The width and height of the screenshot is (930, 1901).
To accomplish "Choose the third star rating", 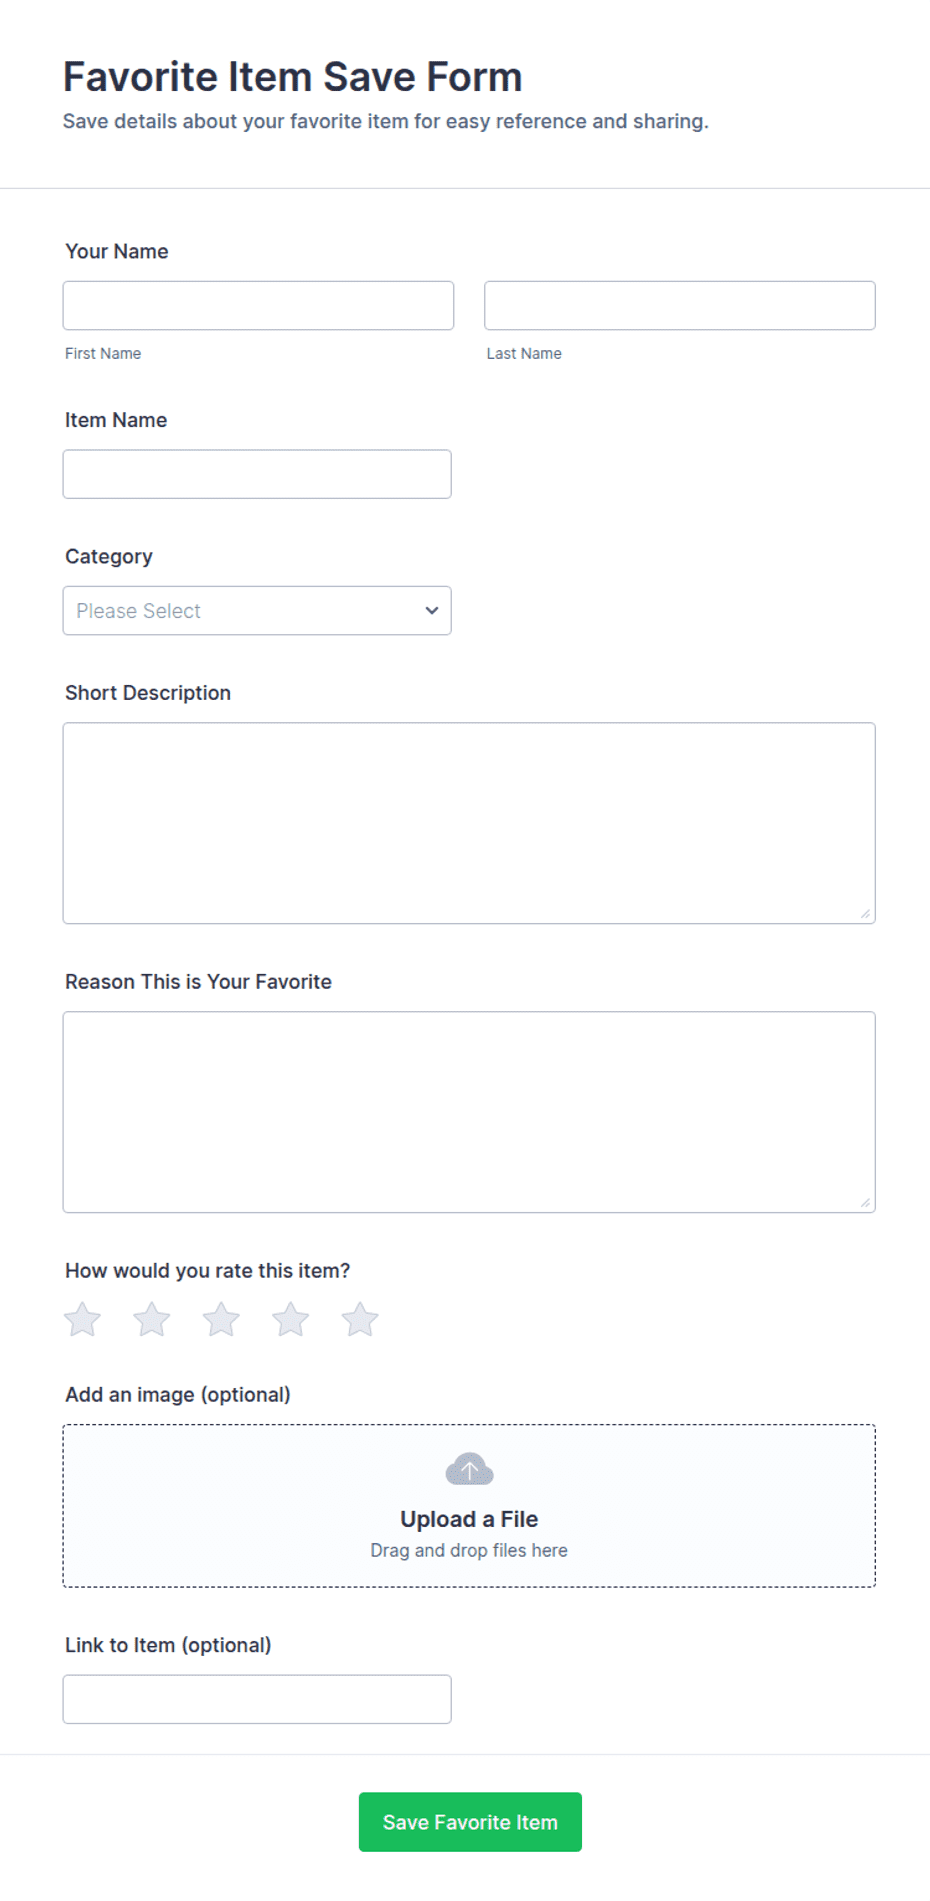I will 221,1319.
